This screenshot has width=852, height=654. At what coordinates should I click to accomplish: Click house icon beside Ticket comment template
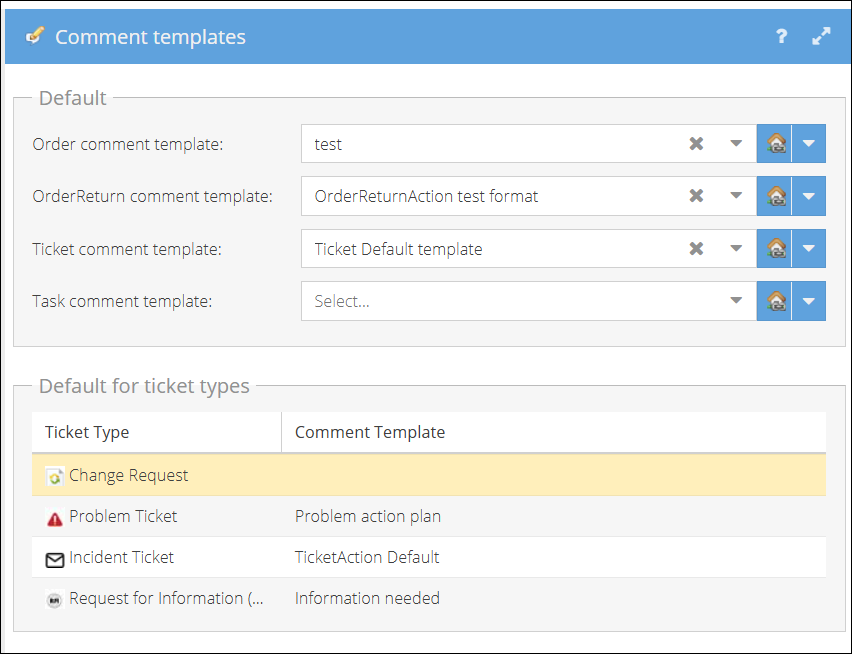click(x=774, y=248)
